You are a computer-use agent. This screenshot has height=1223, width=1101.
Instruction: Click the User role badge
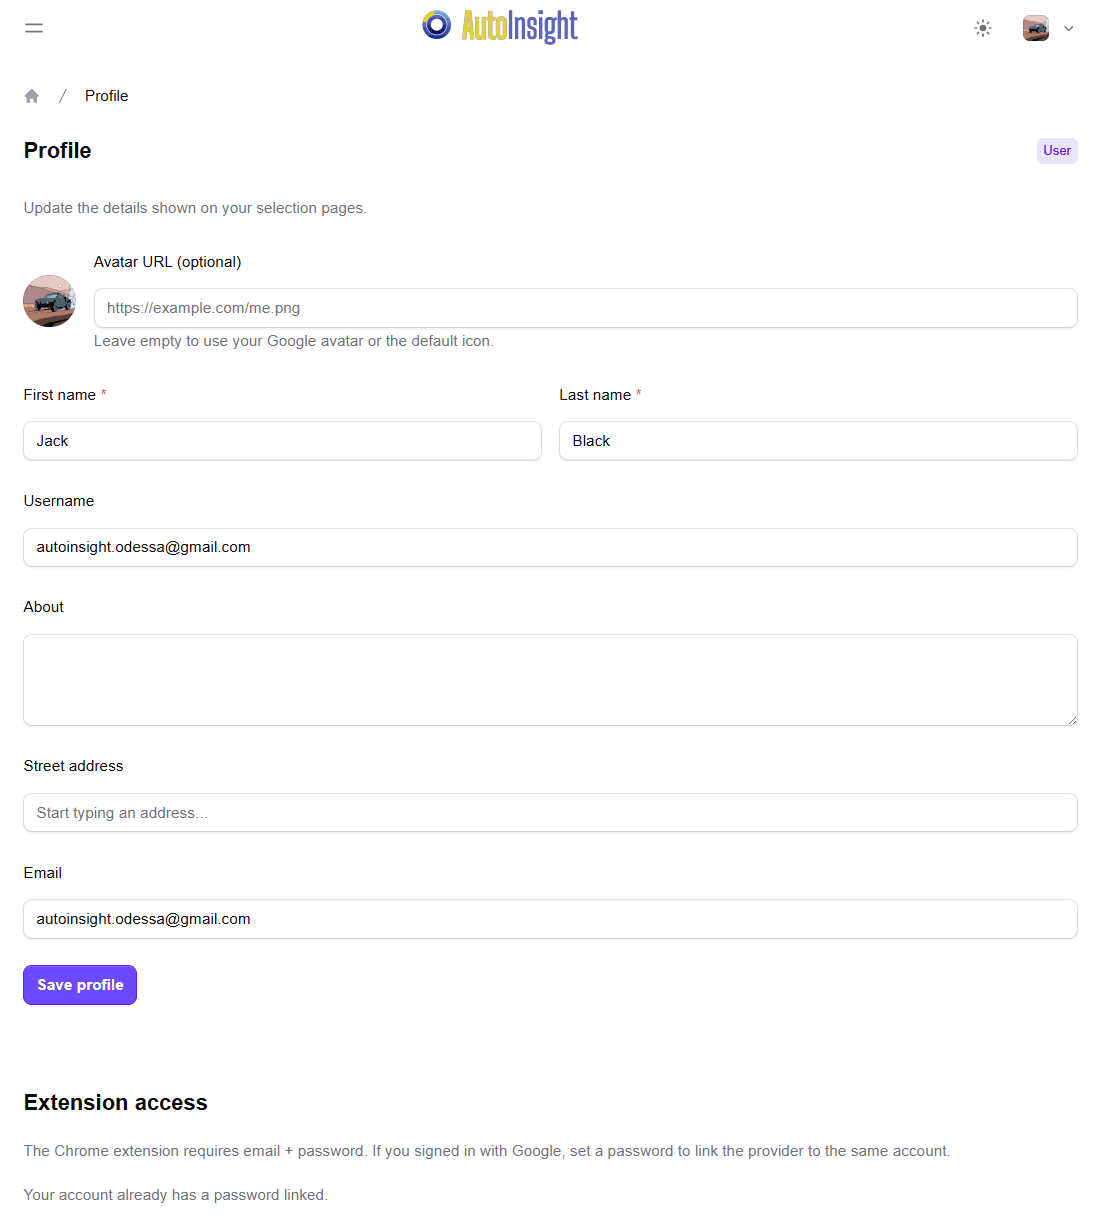pos(1056,150)
